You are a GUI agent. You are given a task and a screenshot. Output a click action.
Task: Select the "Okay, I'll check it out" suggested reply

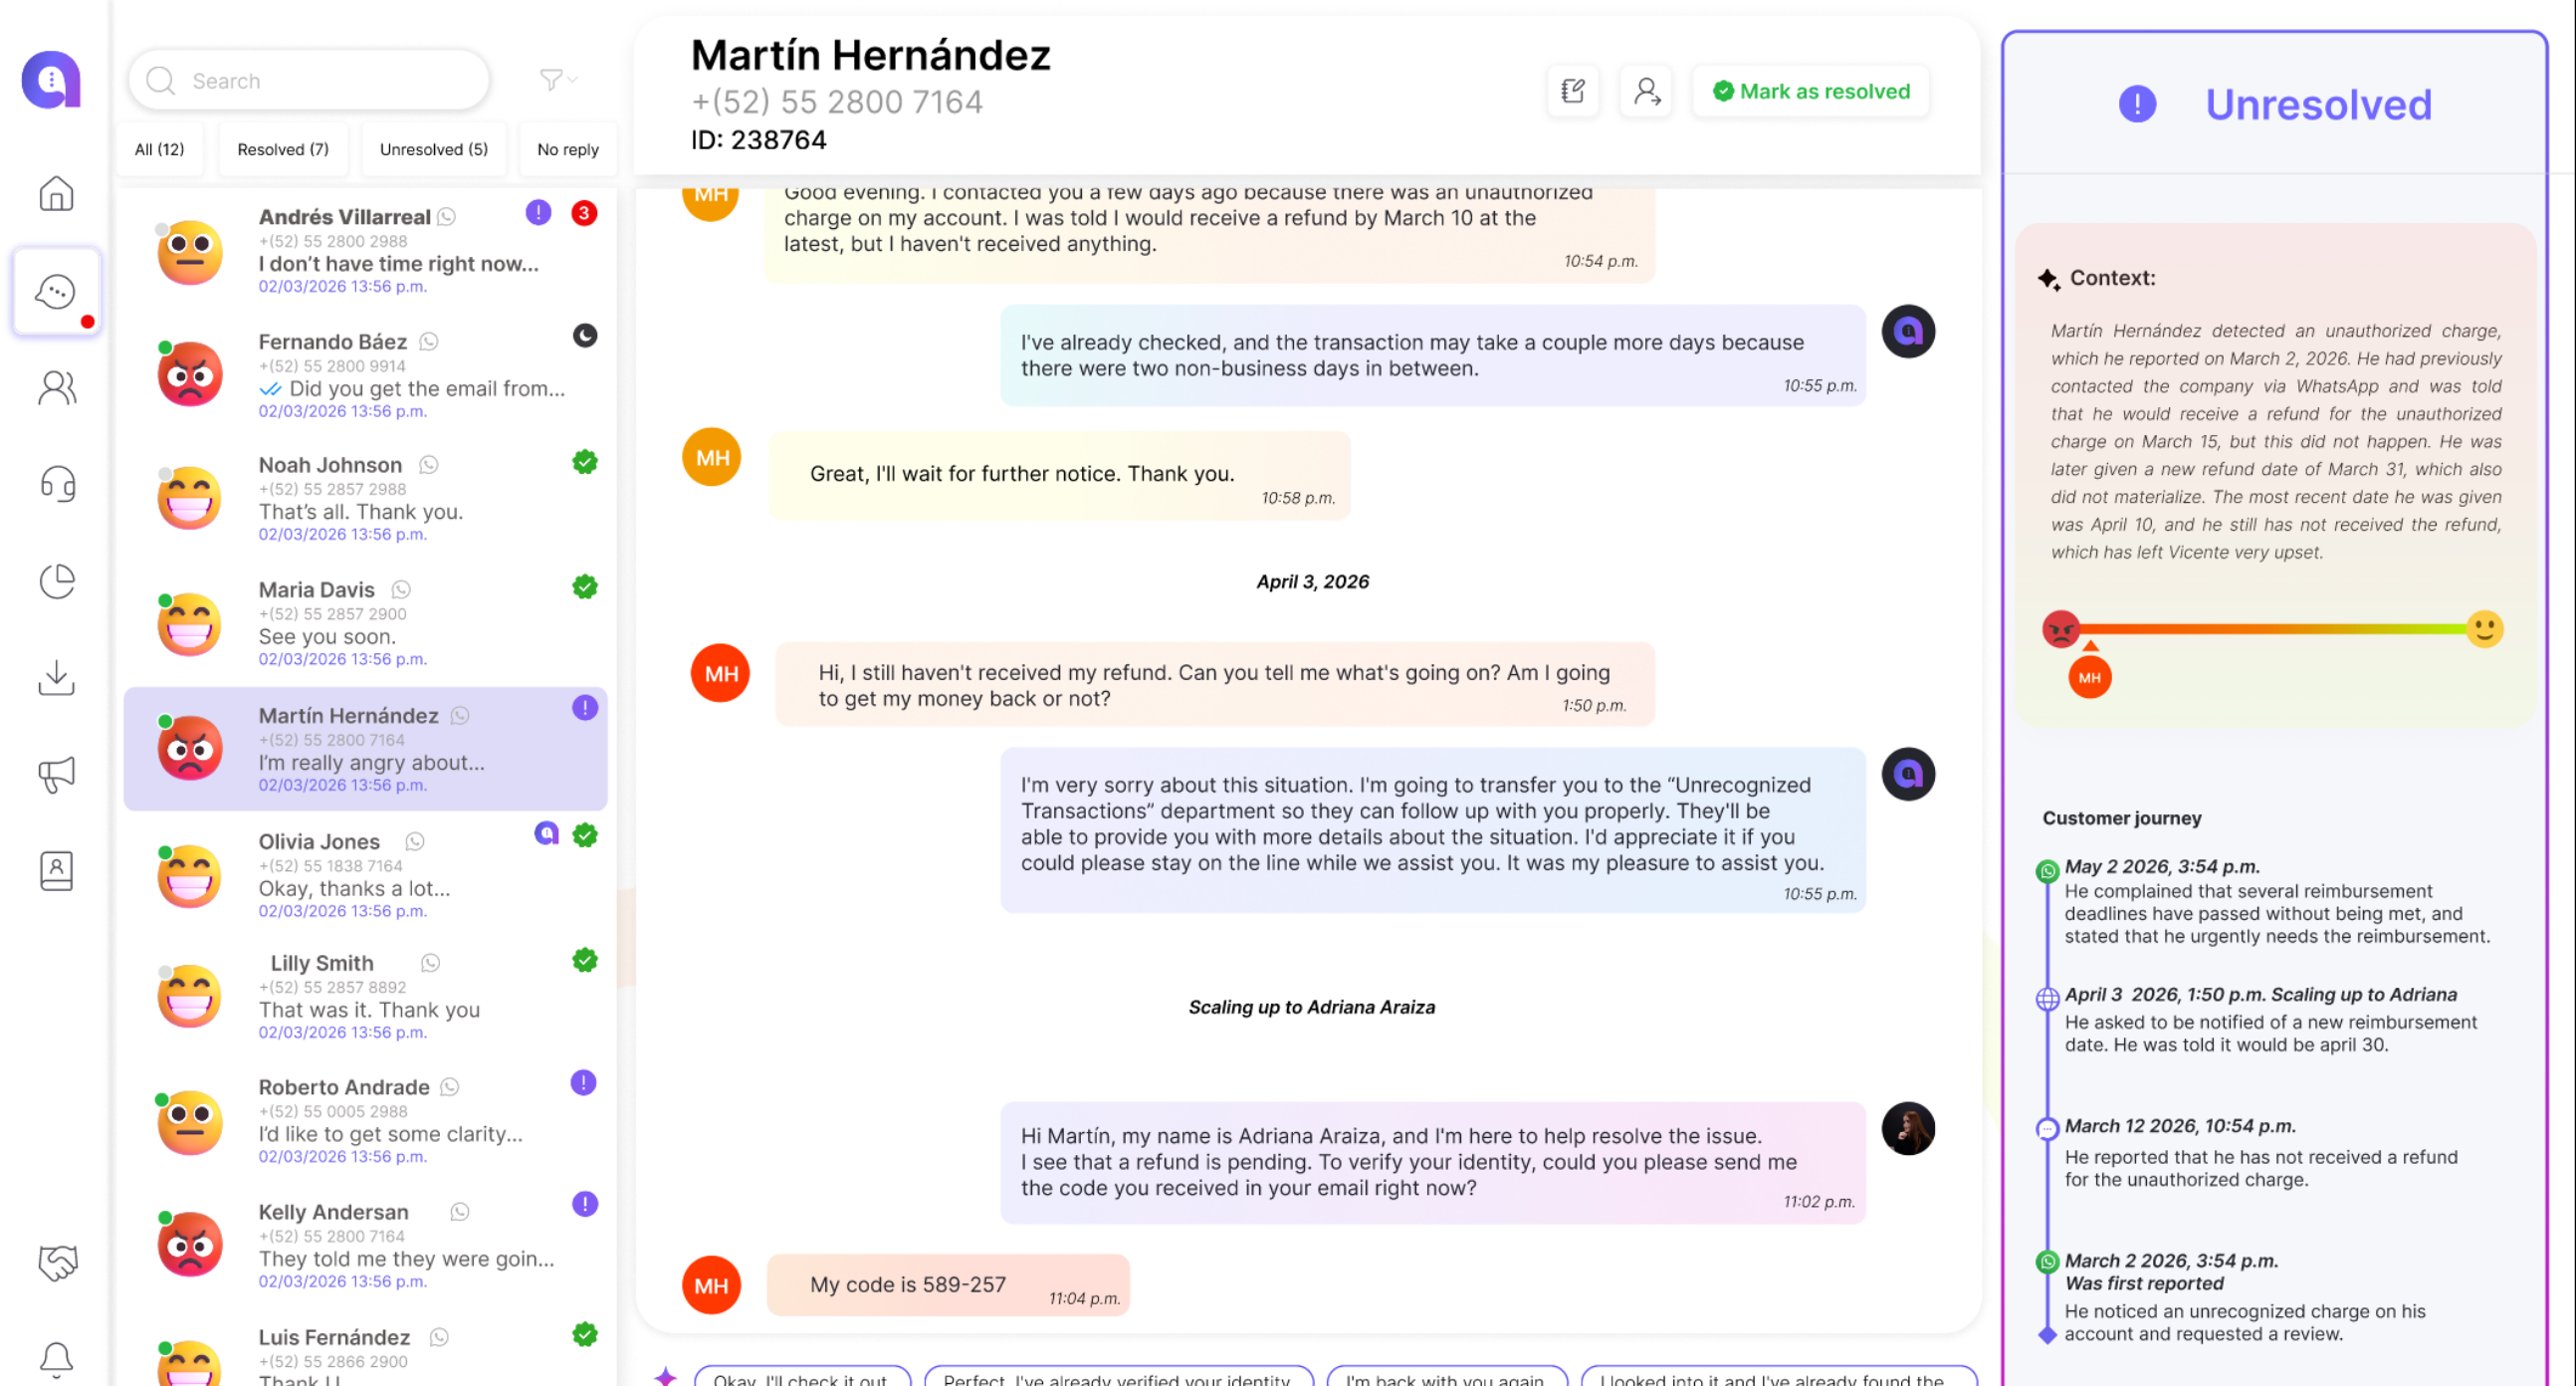point(802,1378)
